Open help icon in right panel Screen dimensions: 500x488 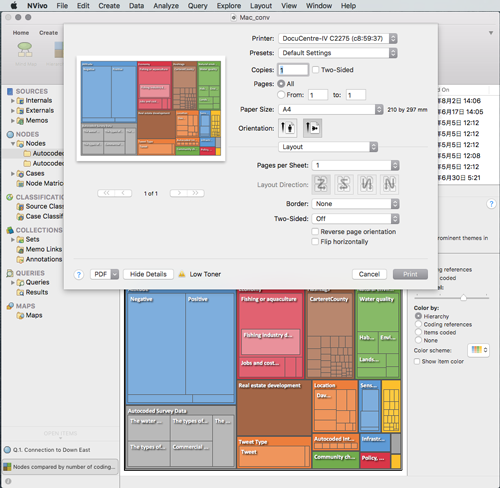[491, 204]
